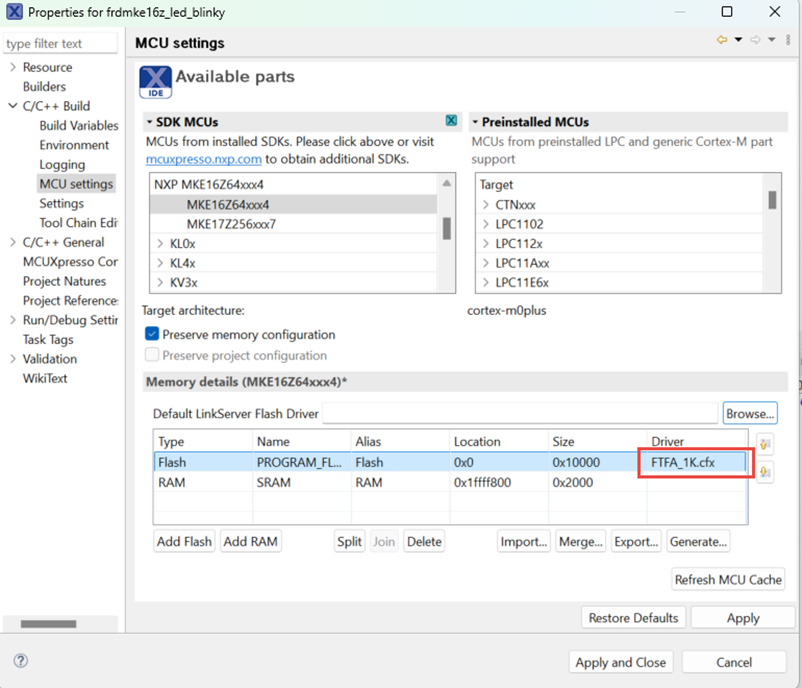The image size is (802, 688).
Task: Click the type filter text field
Action: click(x=60, y=43)
